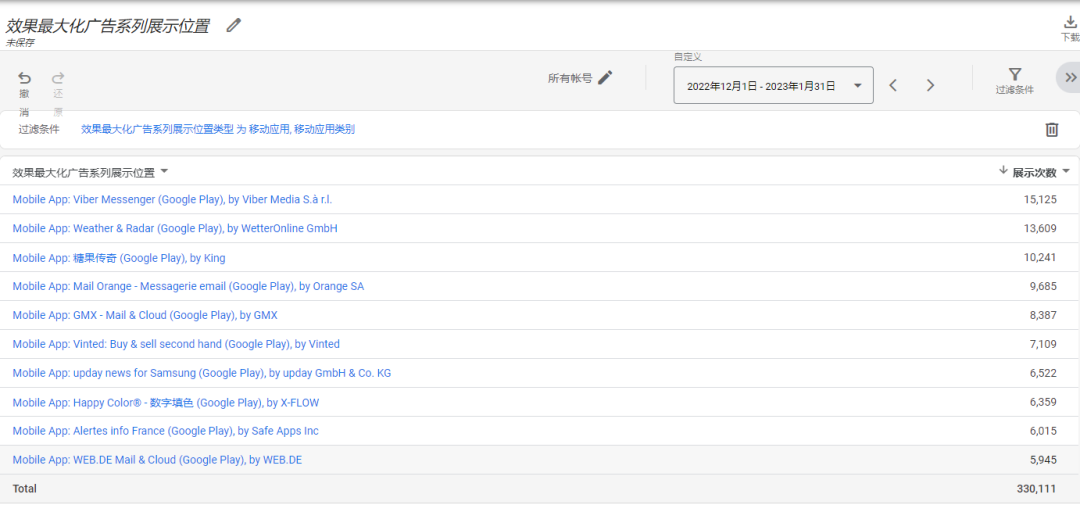Select the 15,125 impressions value
Screen dimensions: 1080x505
click(x=1040, y=199)
